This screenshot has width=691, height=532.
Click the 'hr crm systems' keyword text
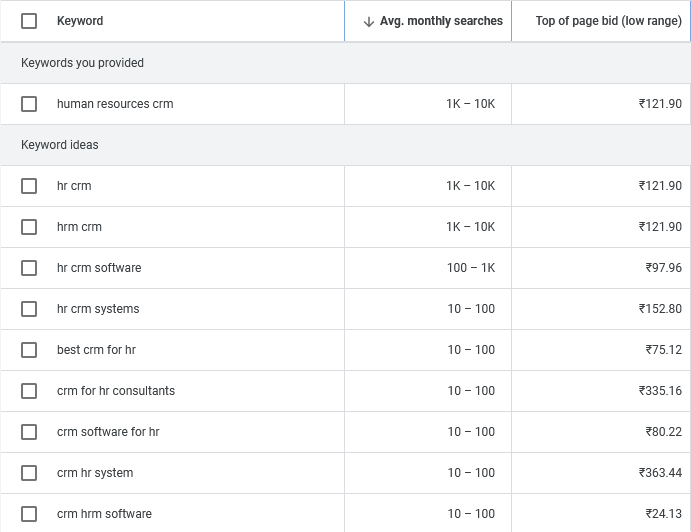(98, 309)
